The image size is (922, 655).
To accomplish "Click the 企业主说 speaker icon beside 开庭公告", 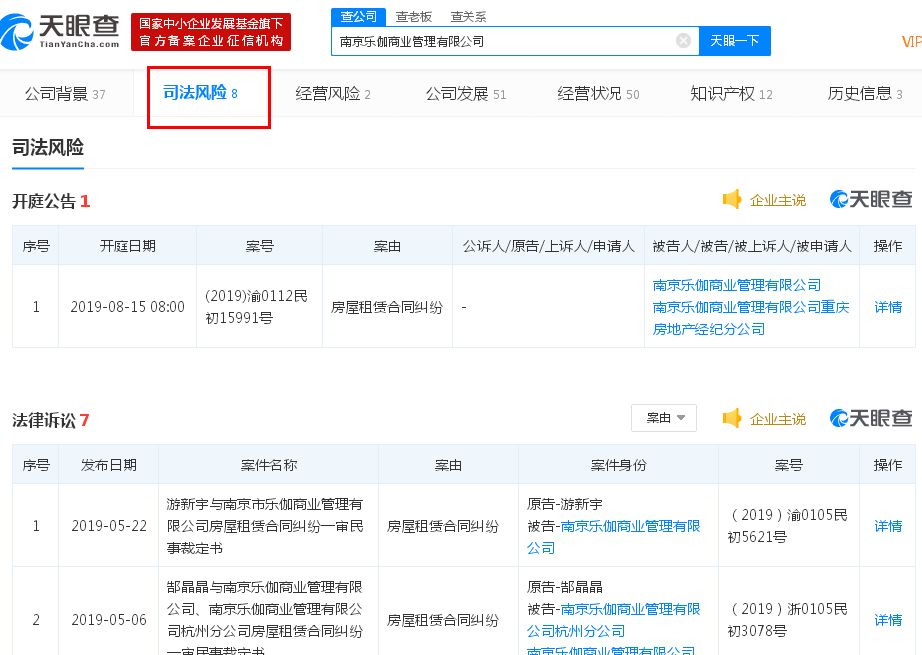I will pos(731,200).
